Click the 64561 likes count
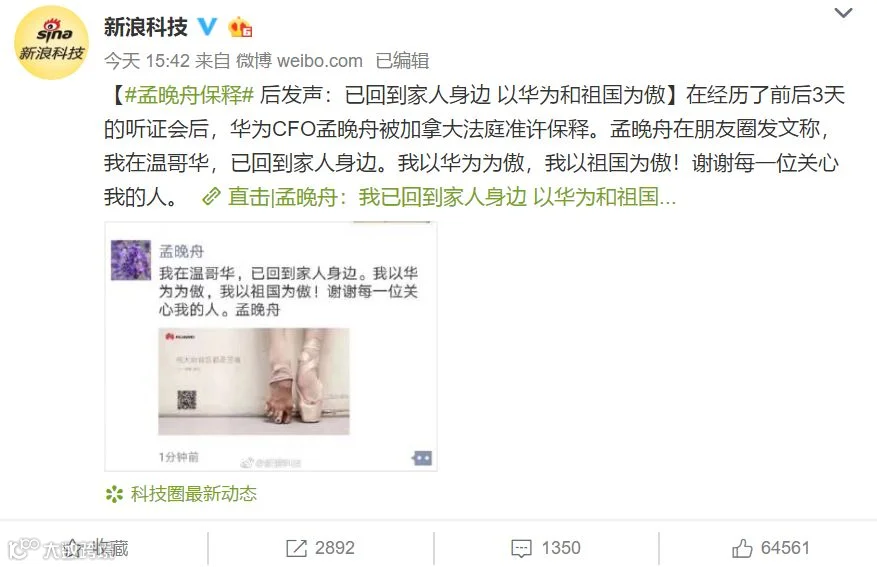877x567 pixels. click(x=785, y=547)
